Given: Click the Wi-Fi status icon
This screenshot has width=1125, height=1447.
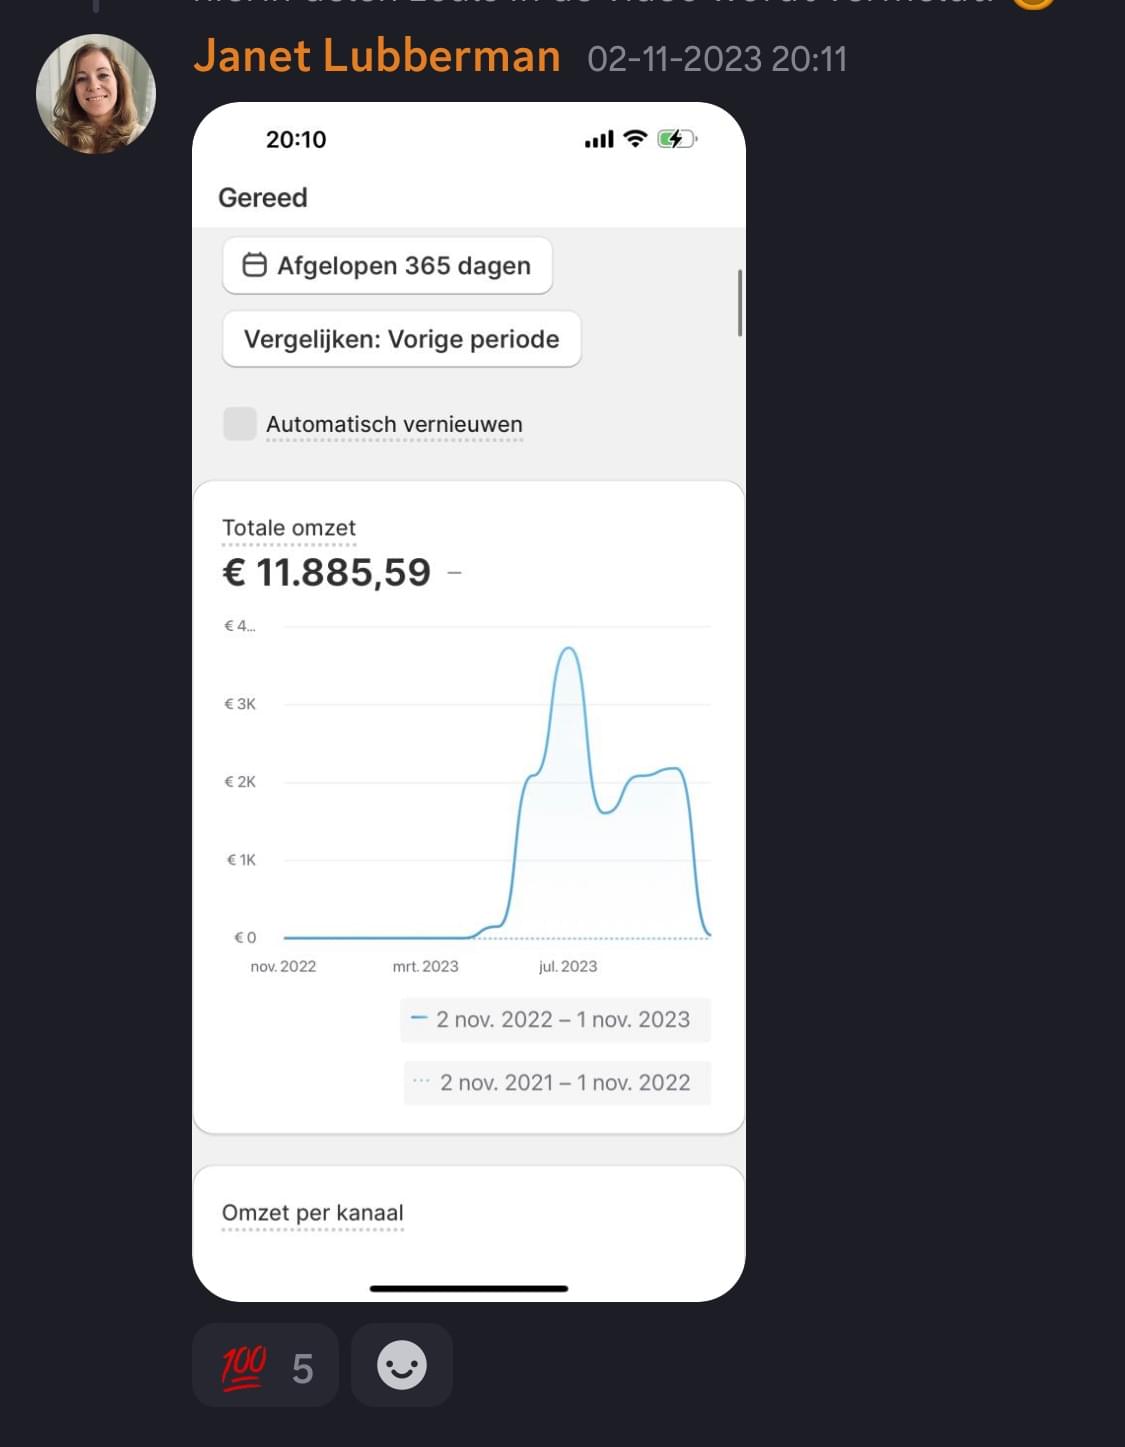Looking at the screenshot, I should coord(635,139).
